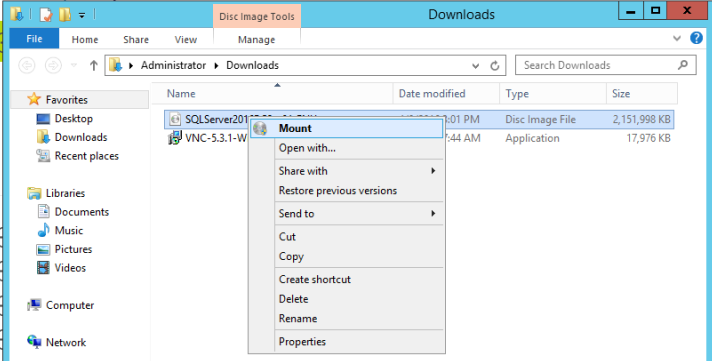Click the Disc Image Tools contextual tab
712x361 pixels.
pos(257,17)
